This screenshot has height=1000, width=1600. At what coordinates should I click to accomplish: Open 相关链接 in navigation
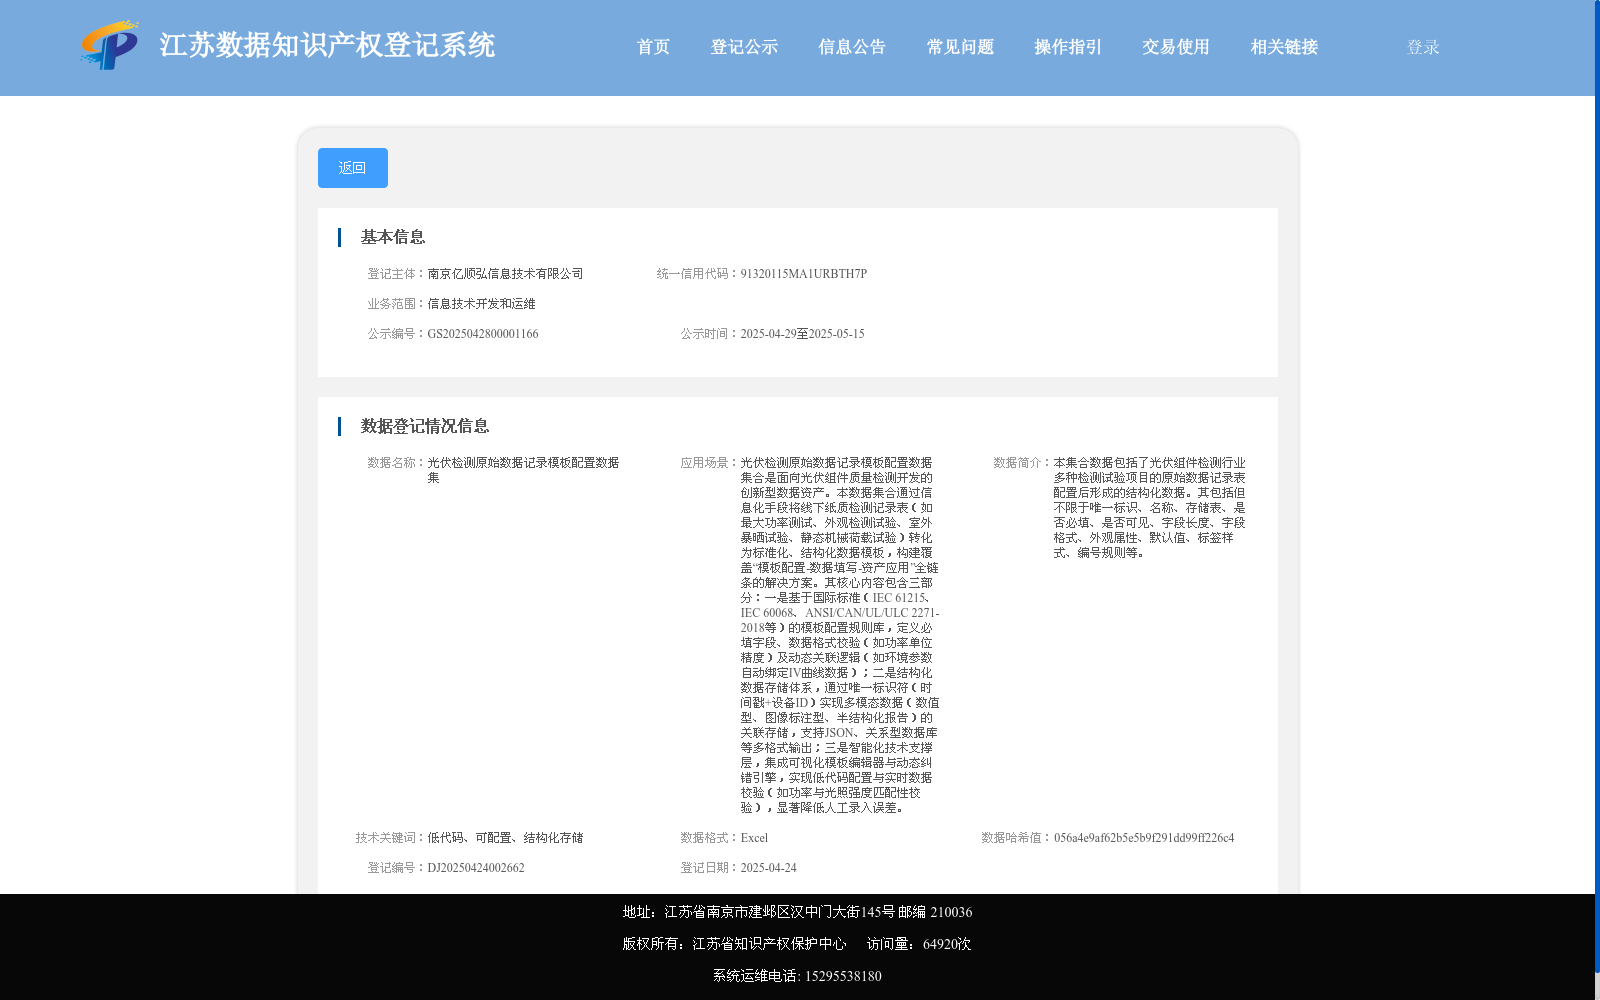pyautogui.click(x=1284, y=47)
